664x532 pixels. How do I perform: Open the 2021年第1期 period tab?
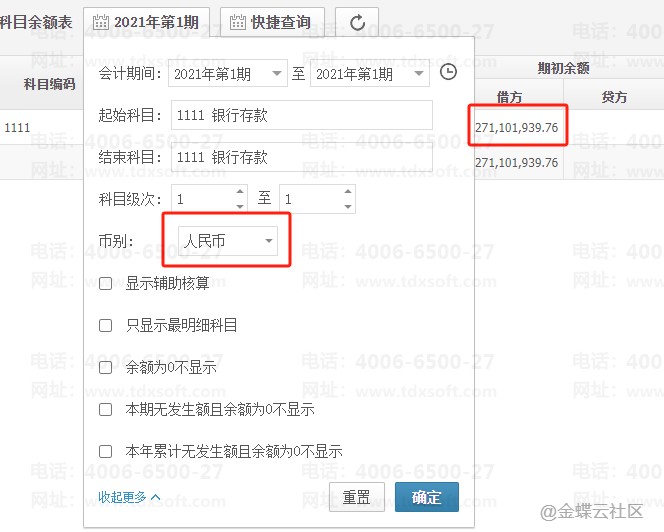[x=147, y=22]
